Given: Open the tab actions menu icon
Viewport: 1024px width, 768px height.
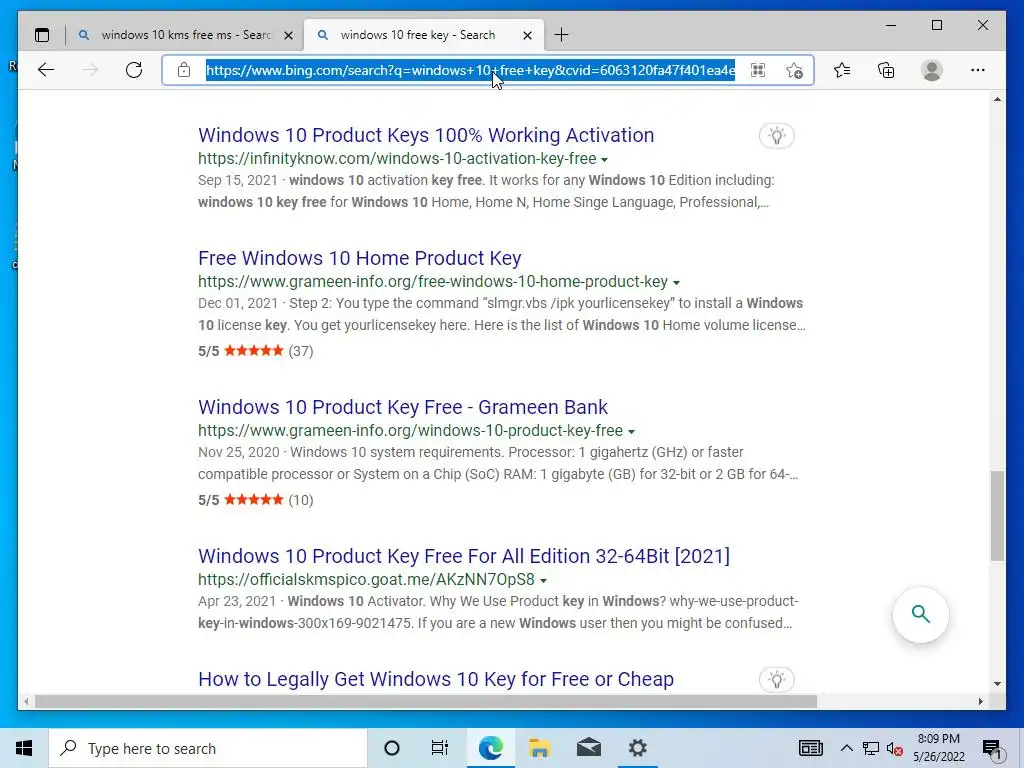Looking at the screenshot, I should click(42, 35).
